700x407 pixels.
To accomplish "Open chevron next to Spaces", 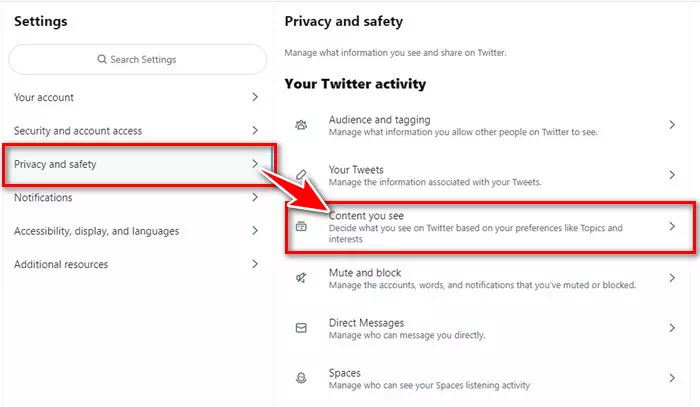I will [x=672, y=378].
